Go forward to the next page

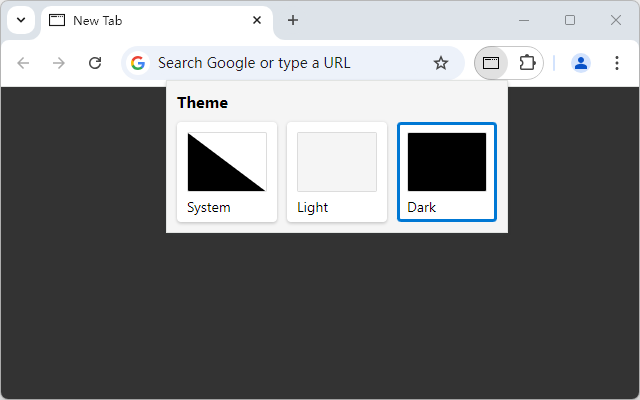pyautogui.click(x=59, y=63)
